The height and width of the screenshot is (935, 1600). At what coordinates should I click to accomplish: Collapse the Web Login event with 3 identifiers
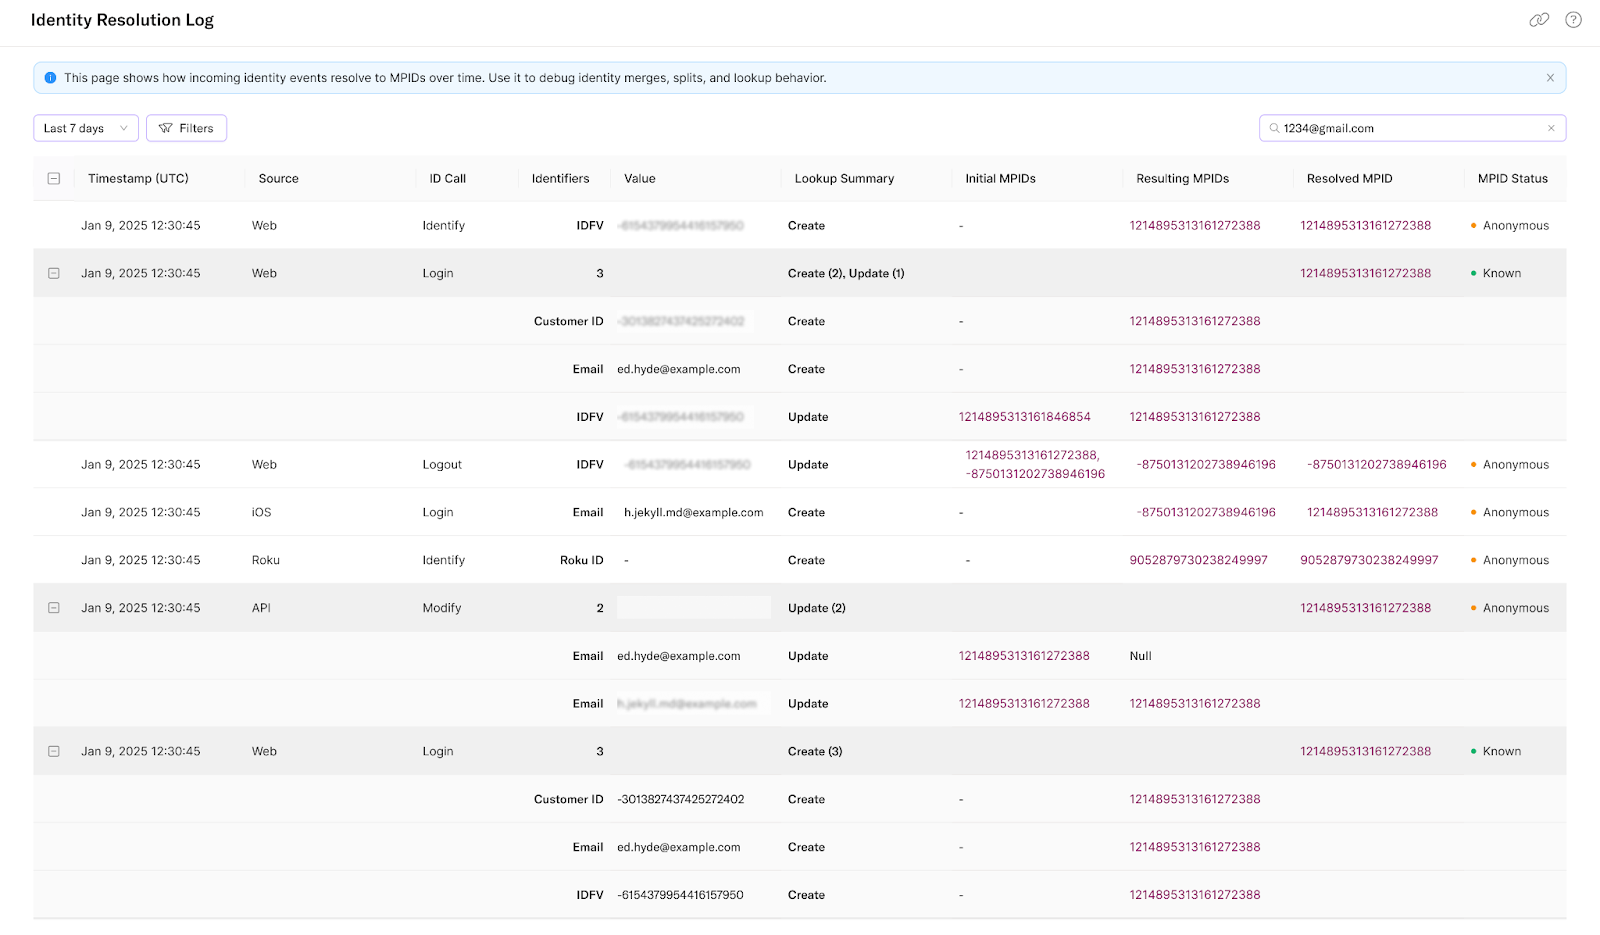point(54,272)
